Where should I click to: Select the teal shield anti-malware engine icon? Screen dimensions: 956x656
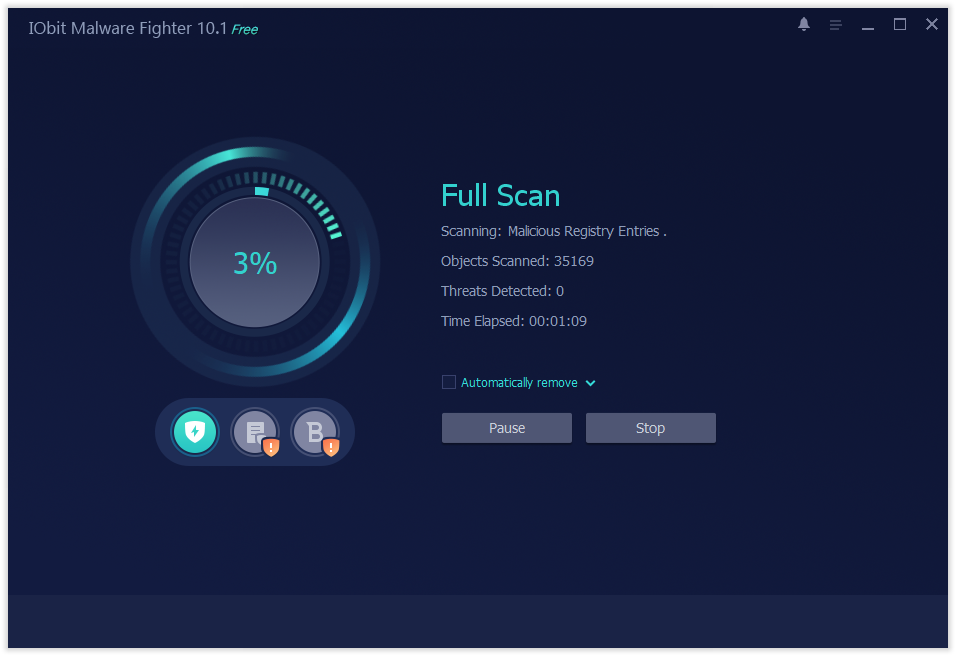(195, 432)
